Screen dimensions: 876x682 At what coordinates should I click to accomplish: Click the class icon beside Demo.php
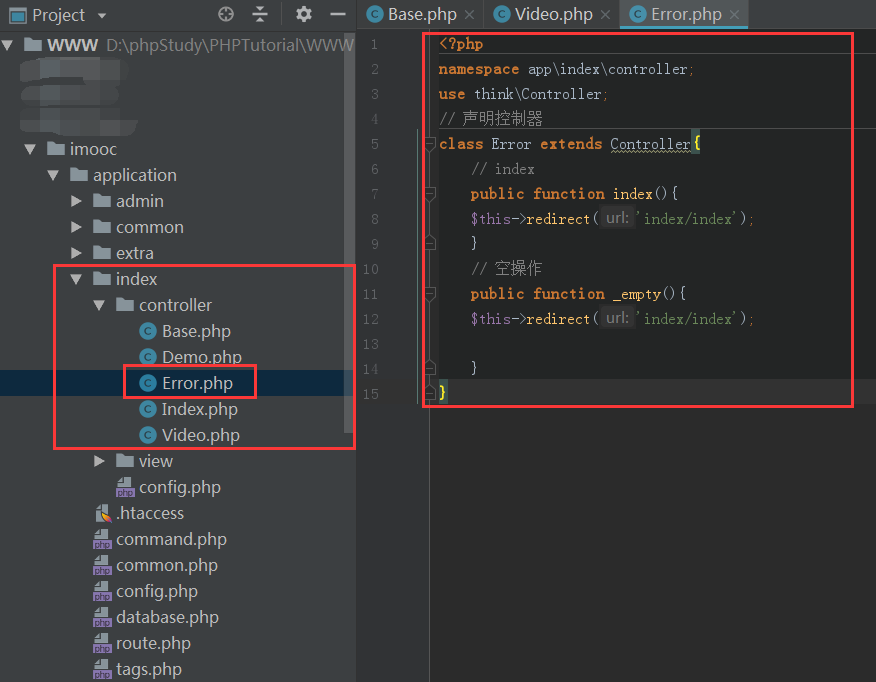147,357
